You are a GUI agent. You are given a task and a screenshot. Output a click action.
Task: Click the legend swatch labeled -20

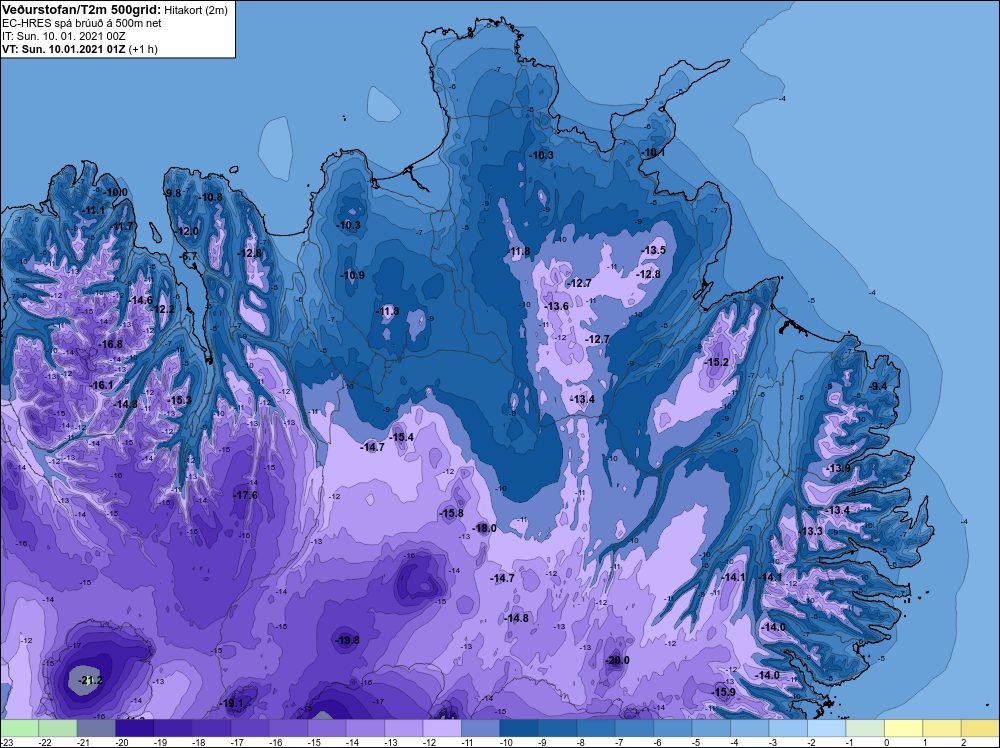(x=135, y=728)
